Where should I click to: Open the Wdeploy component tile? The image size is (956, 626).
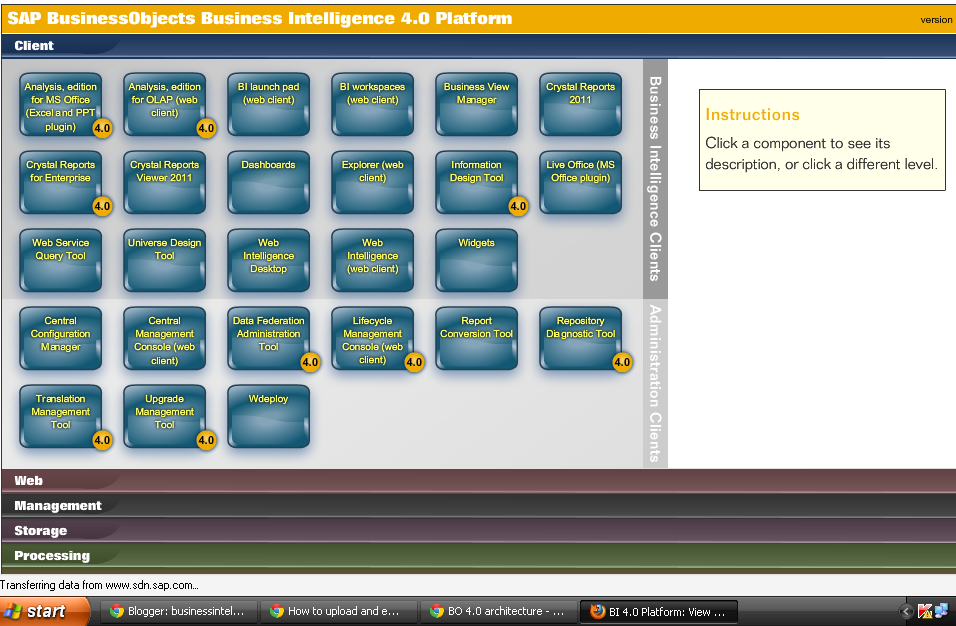268,416
